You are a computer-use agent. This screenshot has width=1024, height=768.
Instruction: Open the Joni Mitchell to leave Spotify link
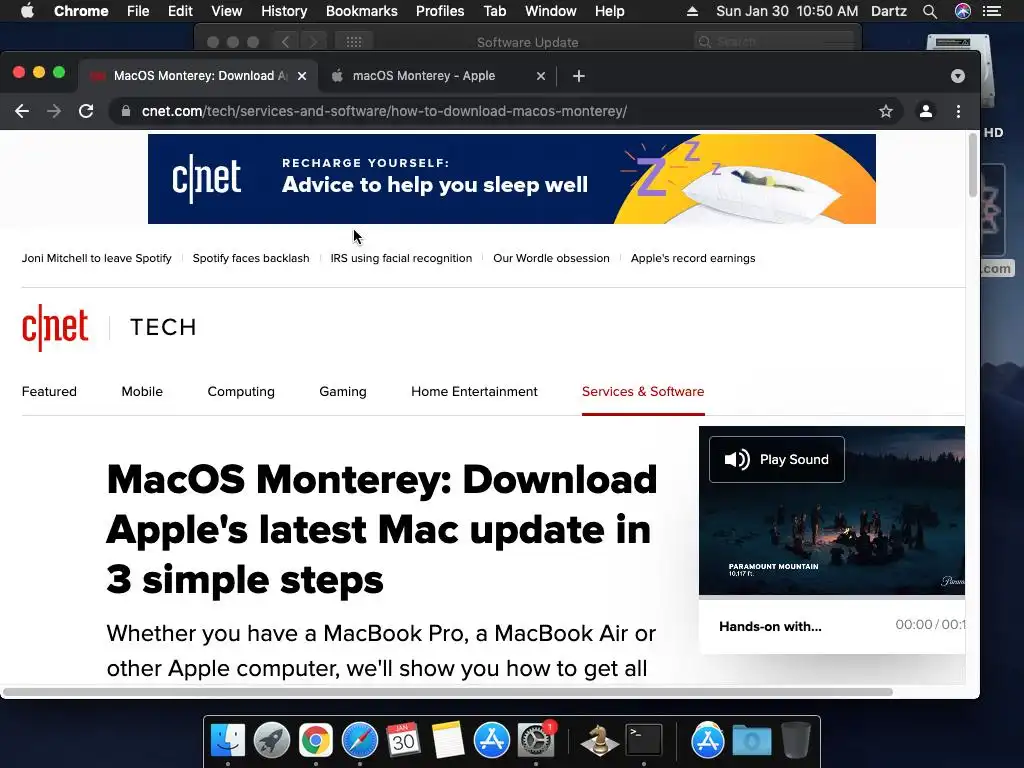97,258
